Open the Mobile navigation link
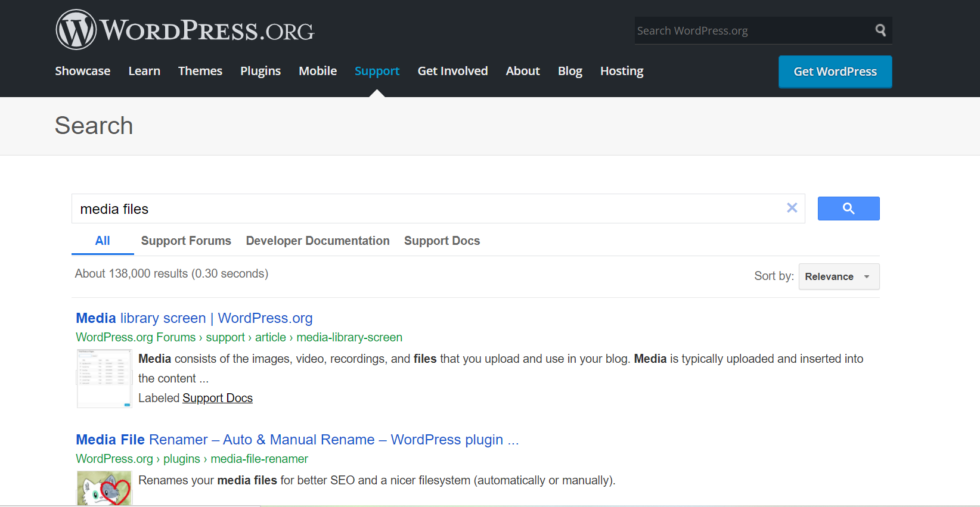Screen dimensions: 980x507 click(318, 71)
